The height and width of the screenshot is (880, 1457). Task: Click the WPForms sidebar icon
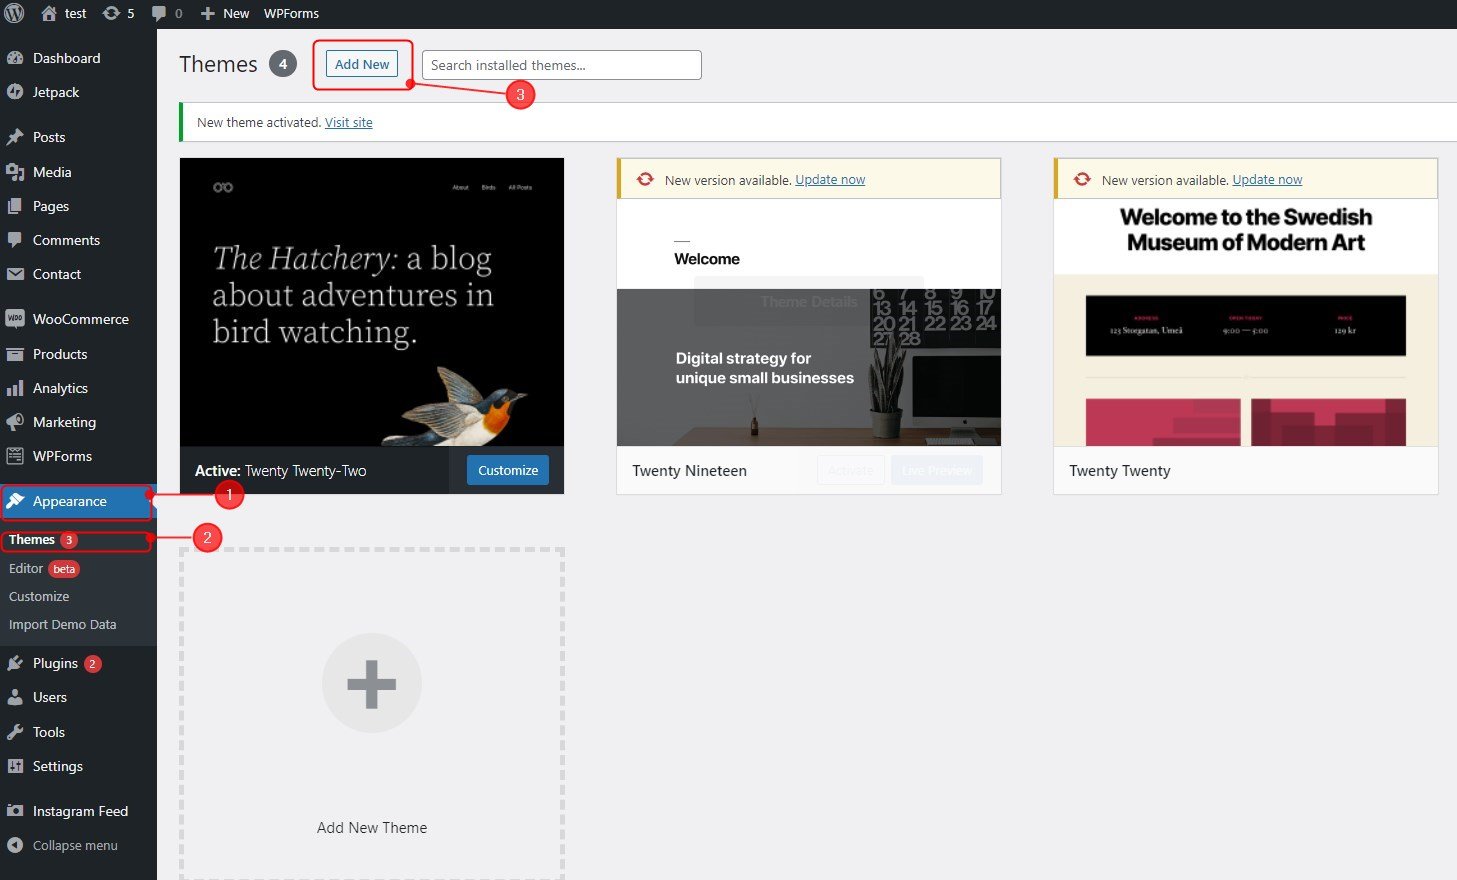15,456
